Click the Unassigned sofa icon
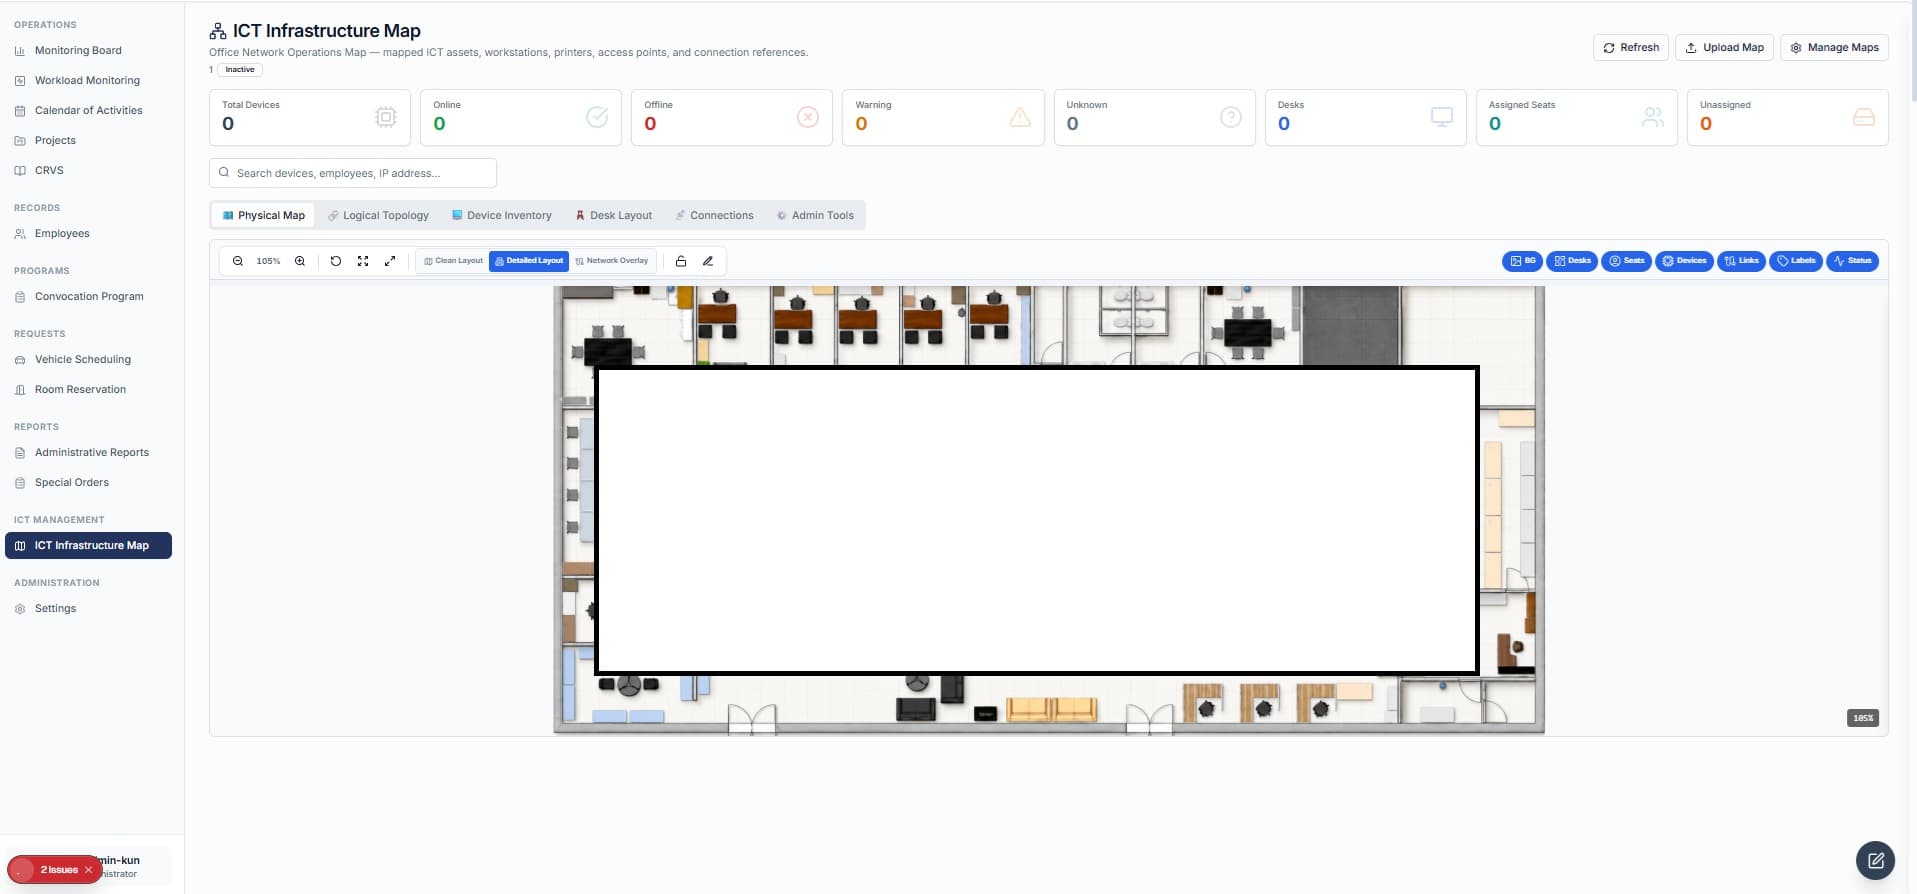Image resolution: width=1917 pixels, height=894 pixels. [x=1864, y=117]
